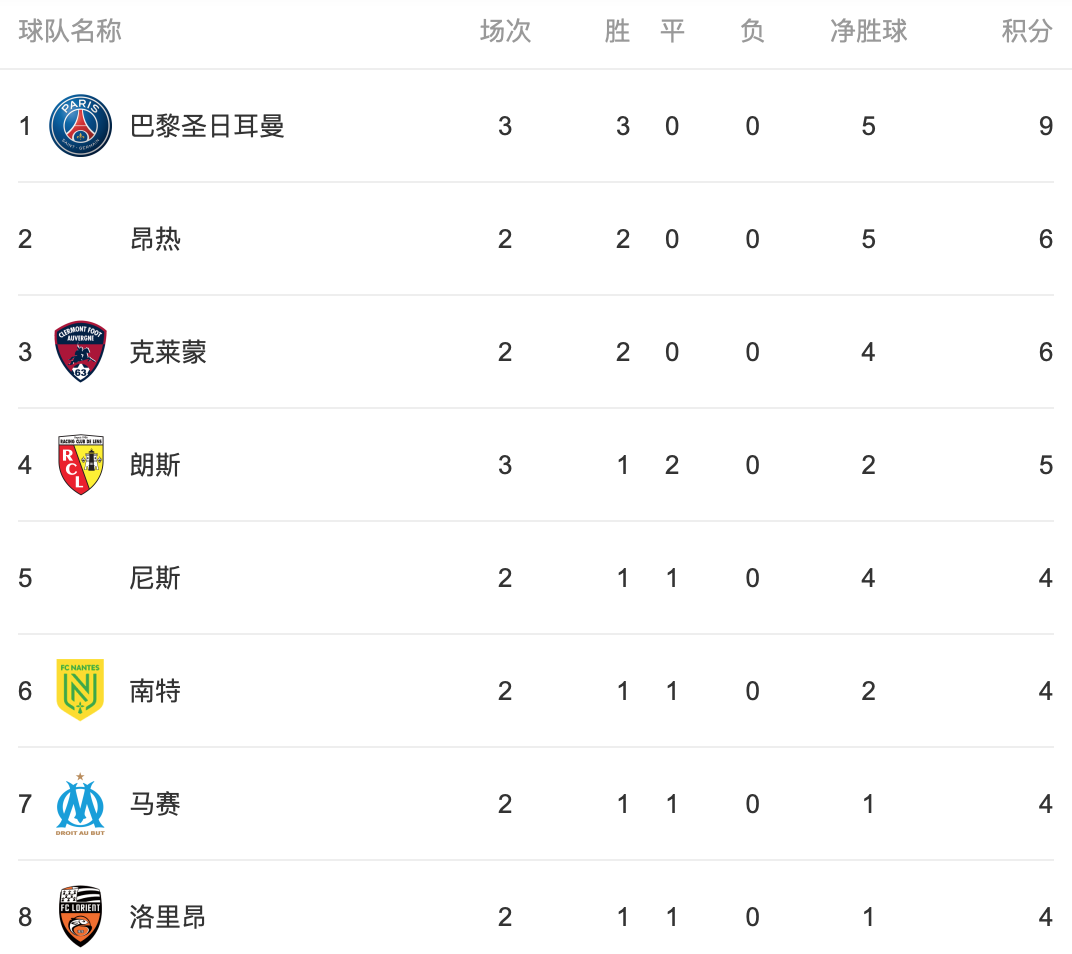Sort by the 积分 column header
The height and width of the screenshot is (954, 1072).
(1027, 32)
